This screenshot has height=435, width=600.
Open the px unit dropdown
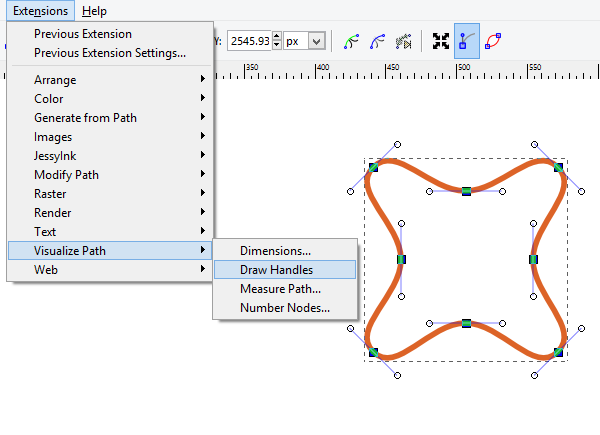click(x=316, y=41)
